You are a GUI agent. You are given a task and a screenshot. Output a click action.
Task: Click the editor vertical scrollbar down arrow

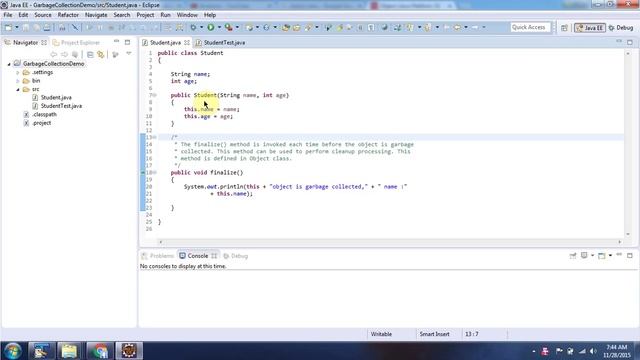click(x=628, y=234)
